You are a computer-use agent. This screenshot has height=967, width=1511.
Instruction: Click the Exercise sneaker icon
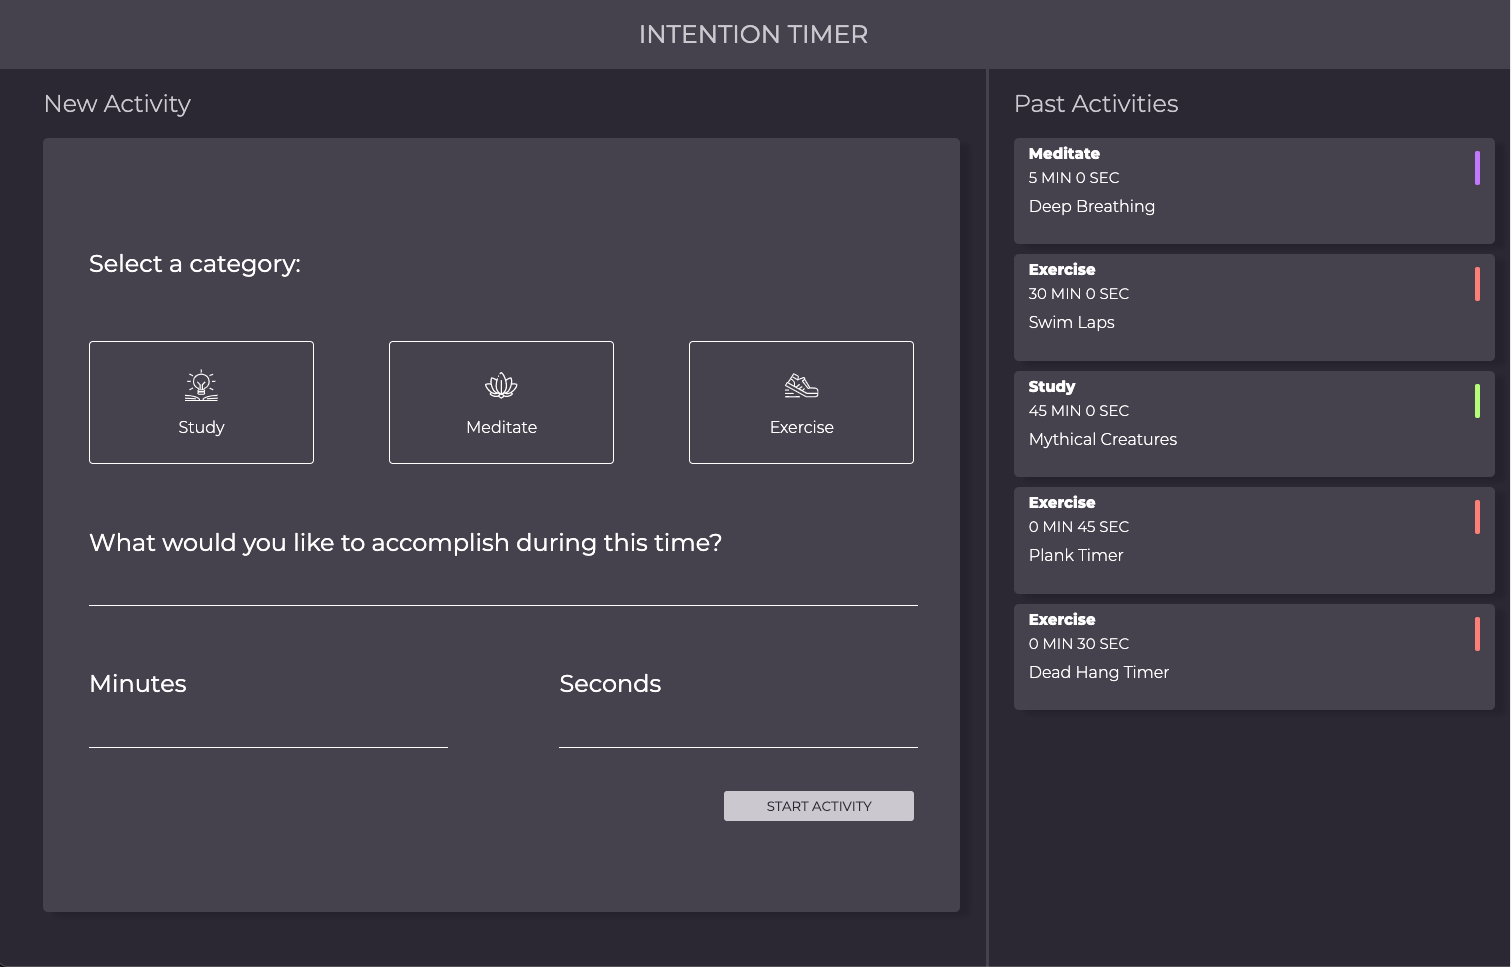(801, 385)
